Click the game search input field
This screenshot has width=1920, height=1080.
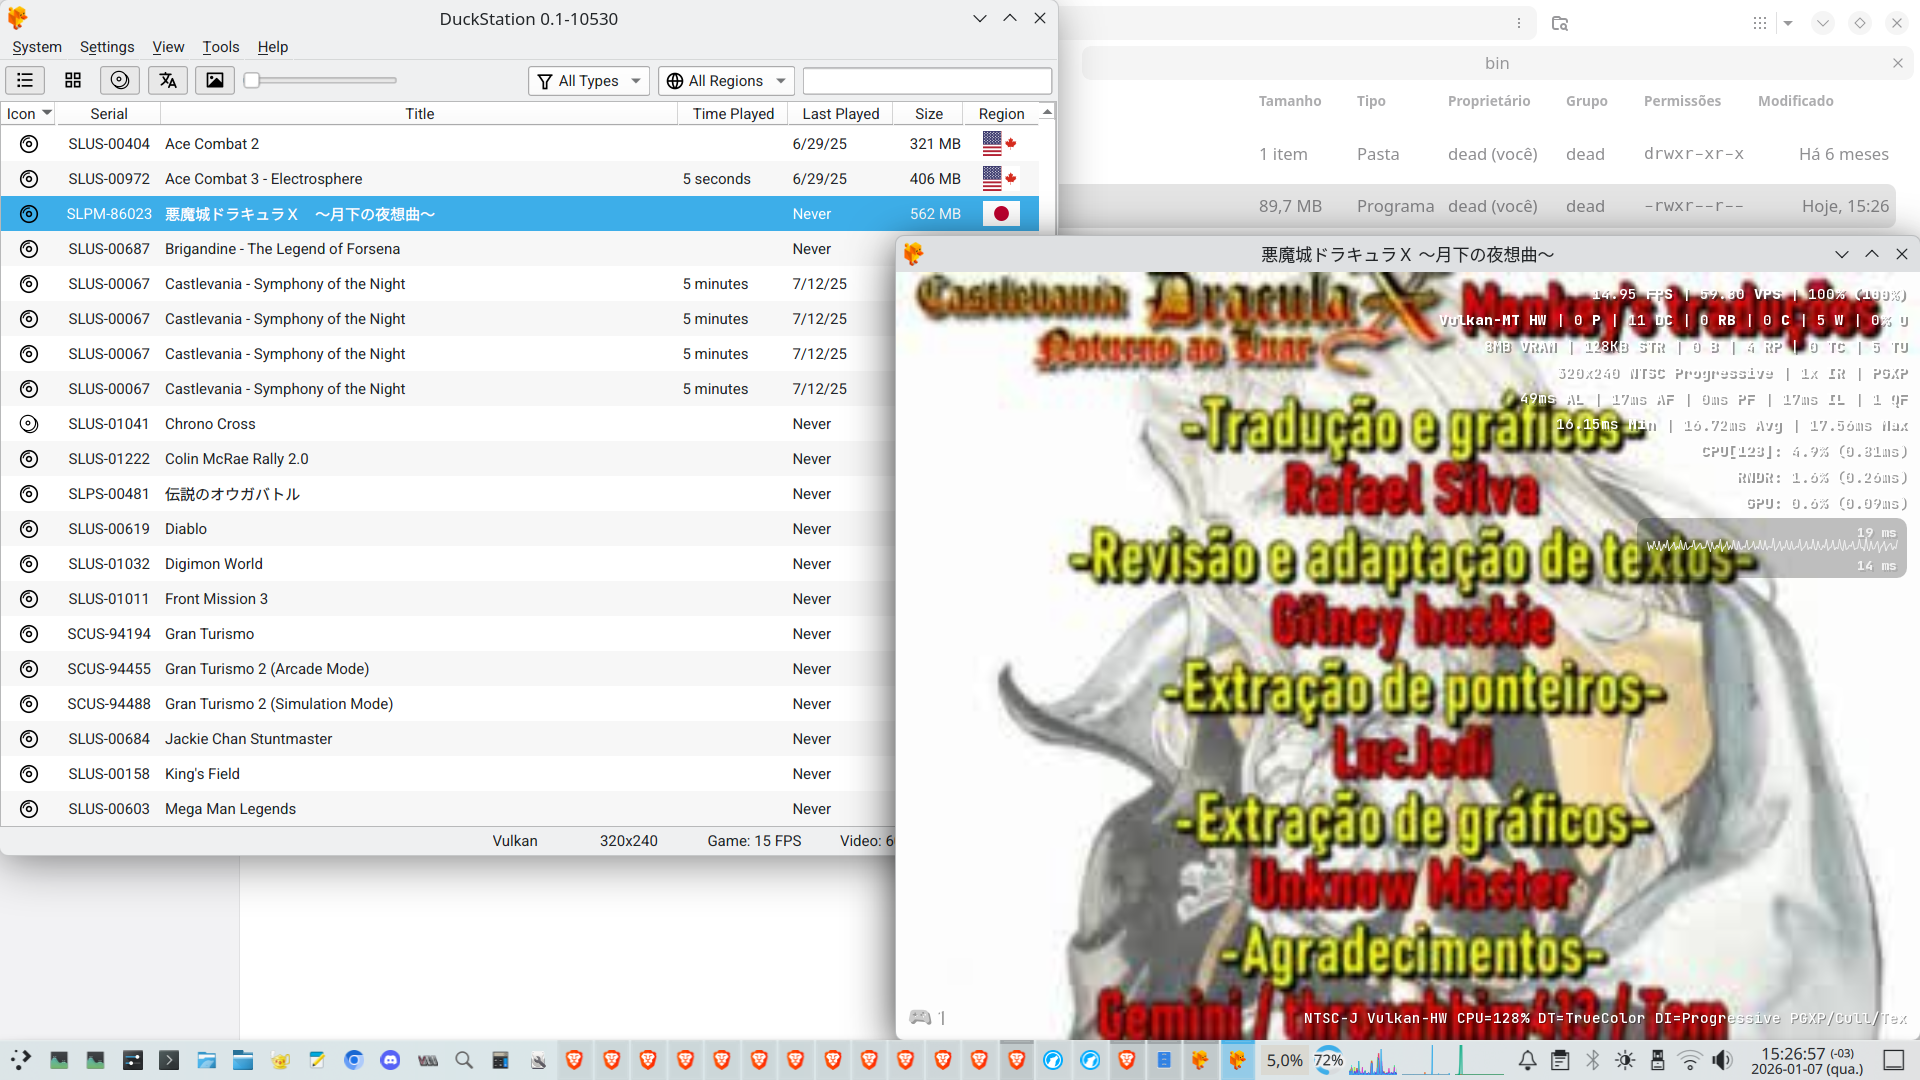point(927,81)
